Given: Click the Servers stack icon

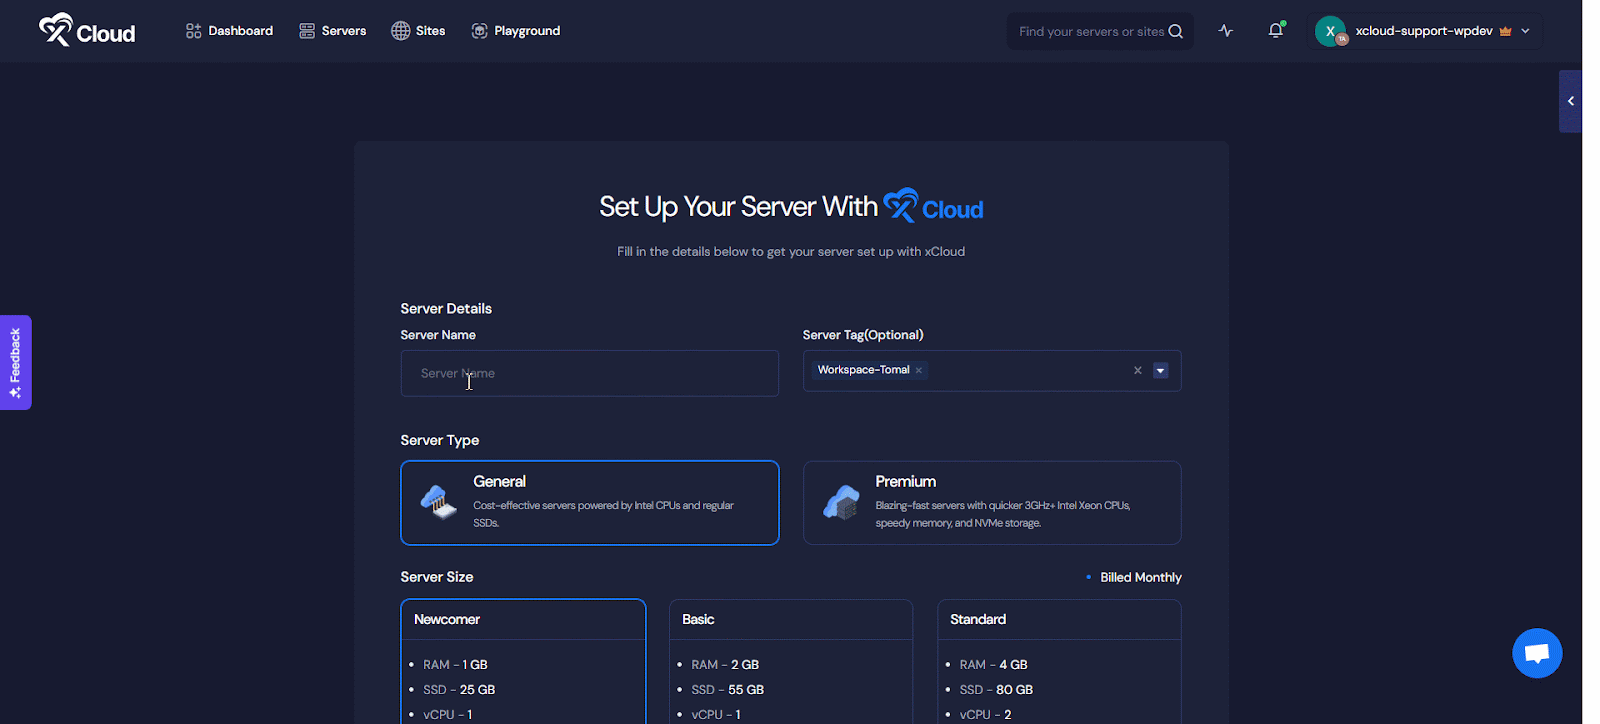Looking at the screenshot, I should pos(307,31).
